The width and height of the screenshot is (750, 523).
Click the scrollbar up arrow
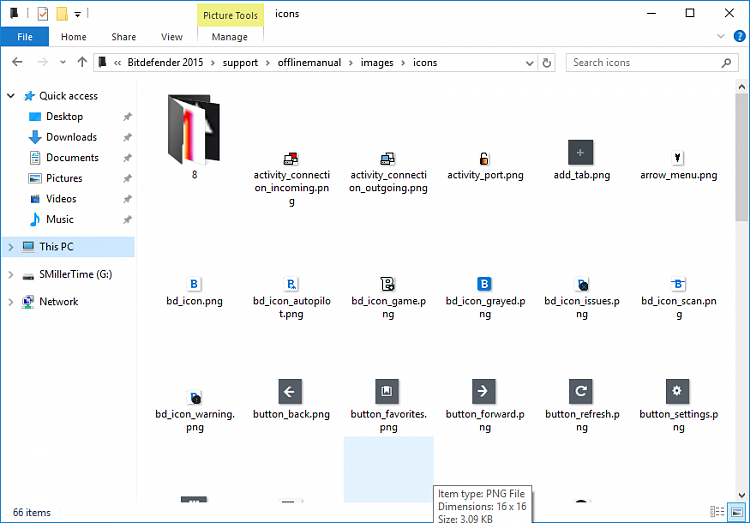pyautogui.click(x=741, y=87)
